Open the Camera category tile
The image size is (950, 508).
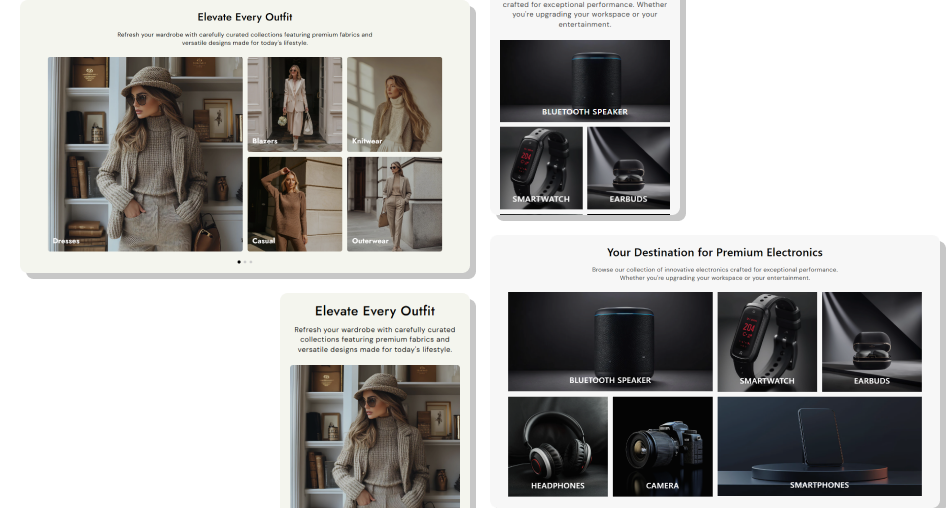(663, 447)
